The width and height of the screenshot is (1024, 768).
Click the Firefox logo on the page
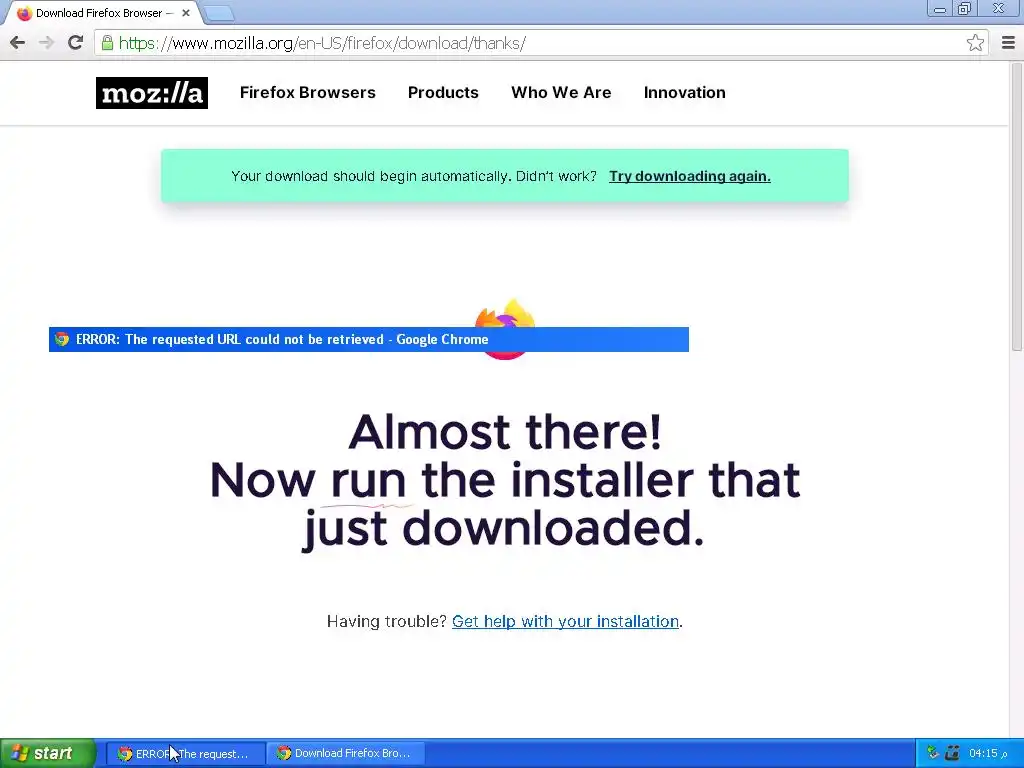(x=505, y=328)
